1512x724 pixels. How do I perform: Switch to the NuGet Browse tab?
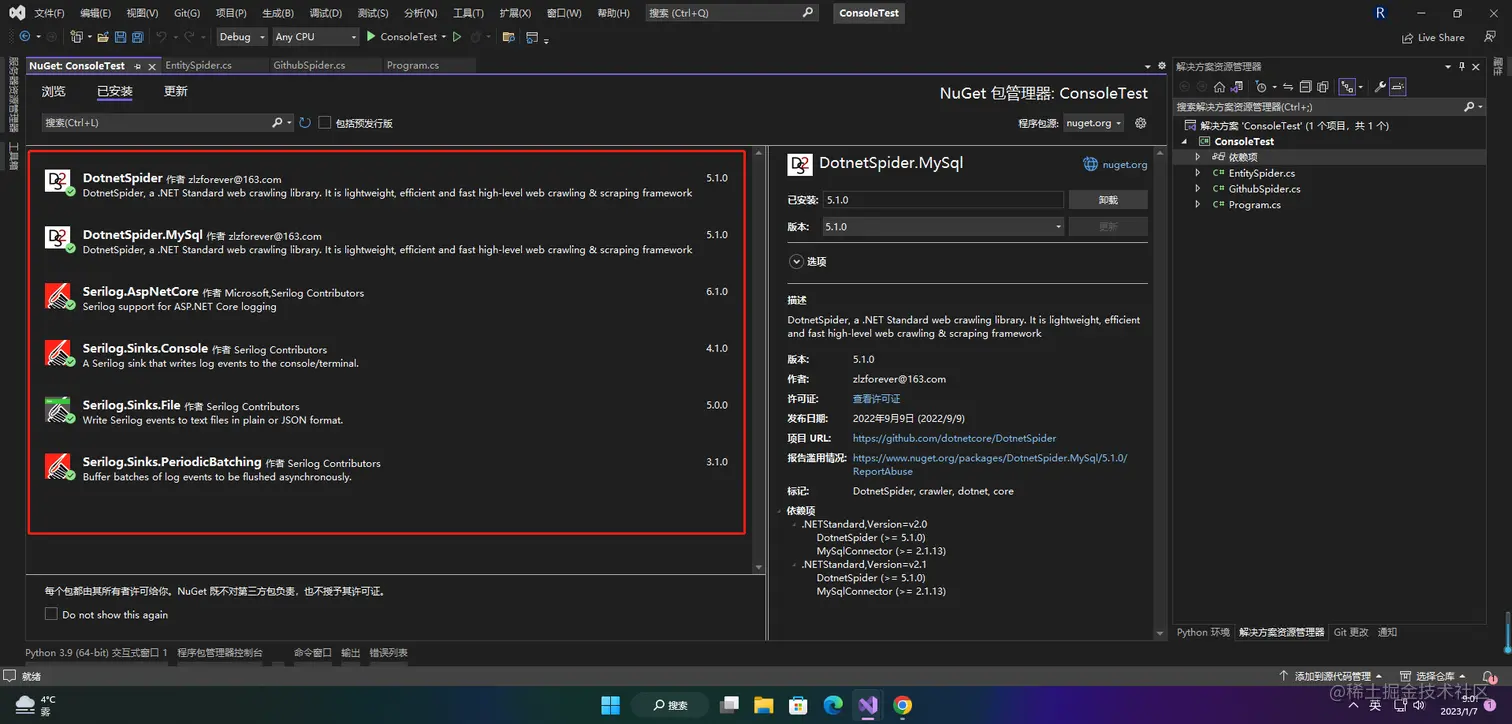[x=54, y=91]
